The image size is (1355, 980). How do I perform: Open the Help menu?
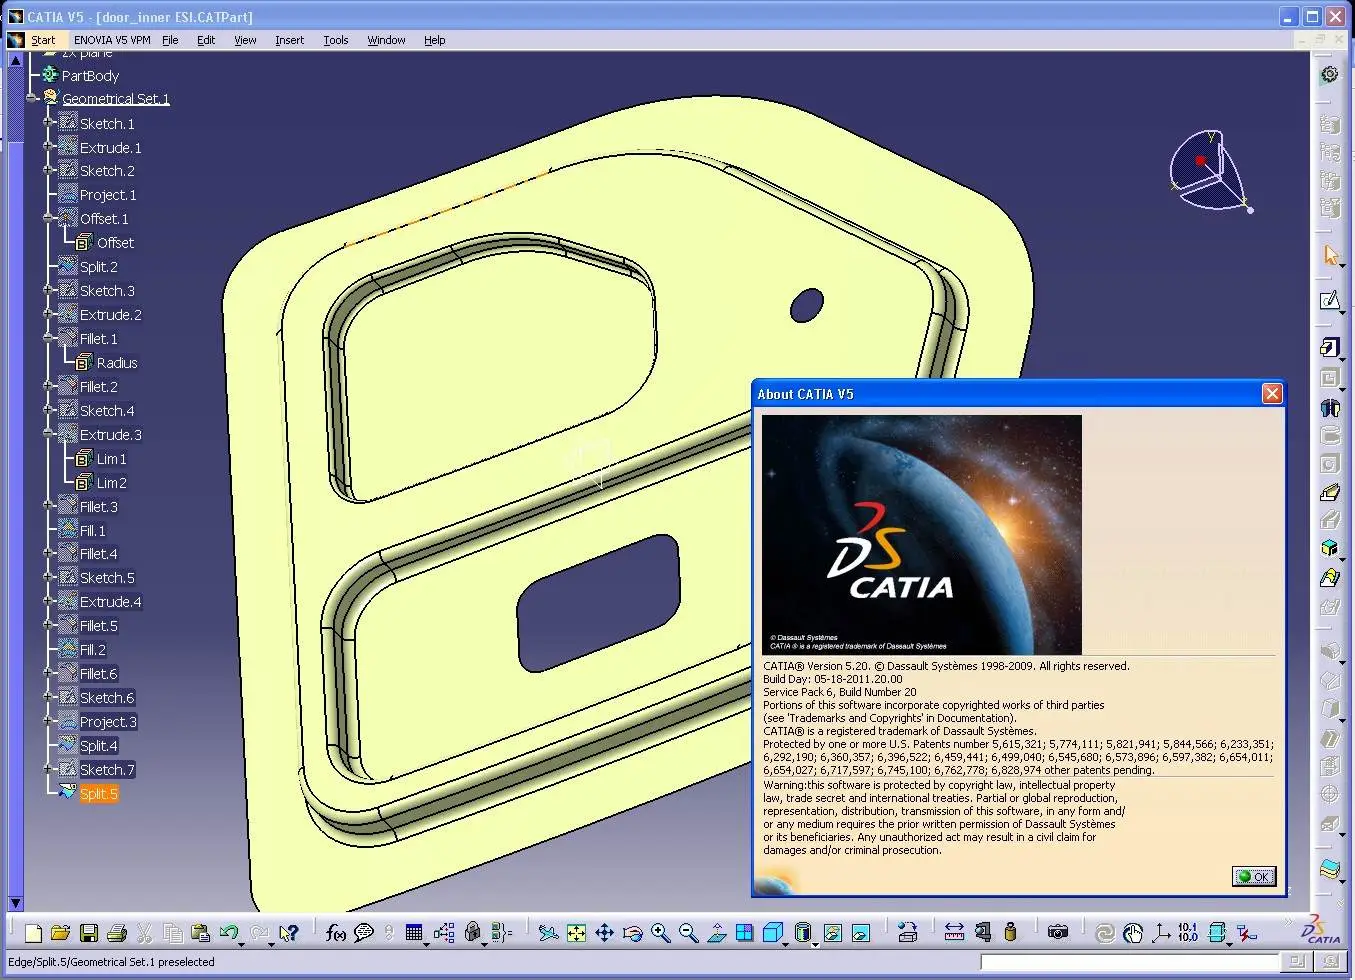[x=434, y=40]
